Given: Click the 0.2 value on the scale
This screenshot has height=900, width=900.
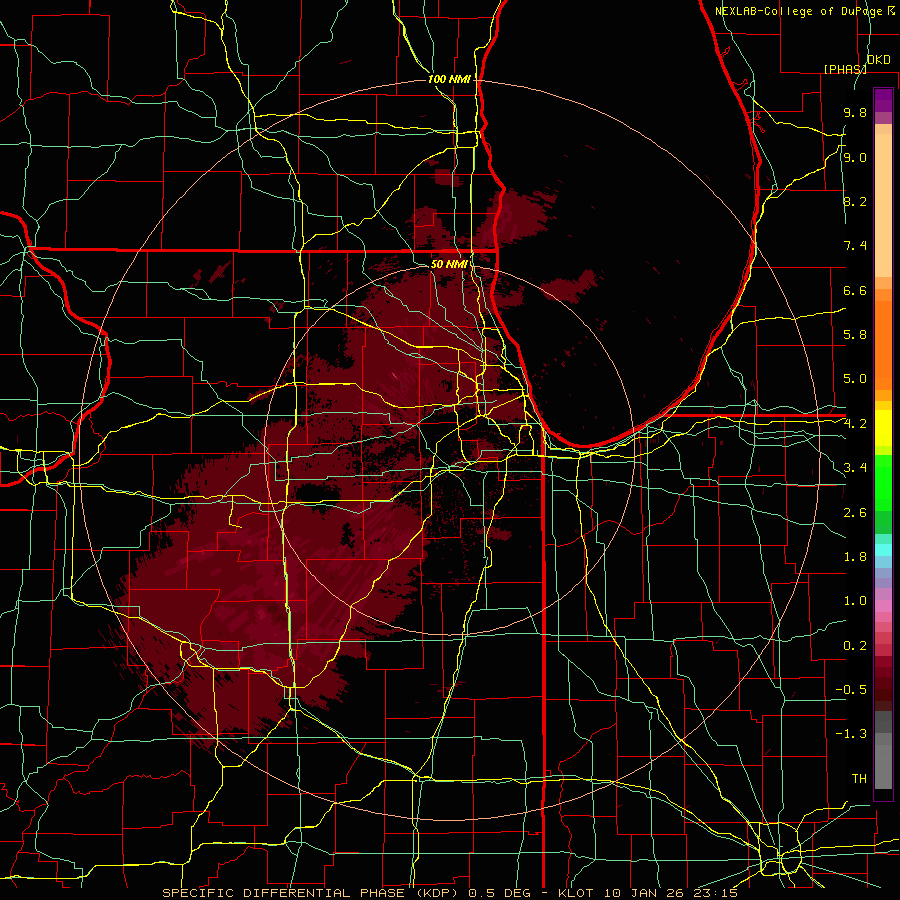Looking at the screenshot, I should click(855, 646).
